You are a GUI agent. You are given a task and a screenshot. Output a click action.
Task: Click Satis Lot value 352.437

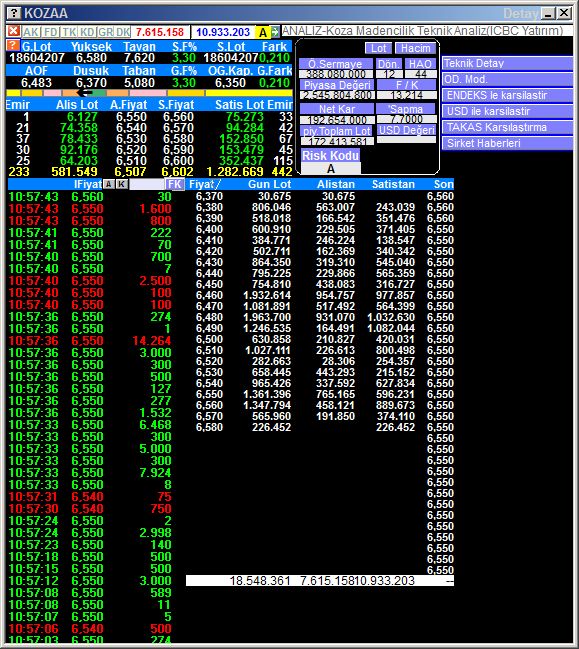tap(242, 161)
